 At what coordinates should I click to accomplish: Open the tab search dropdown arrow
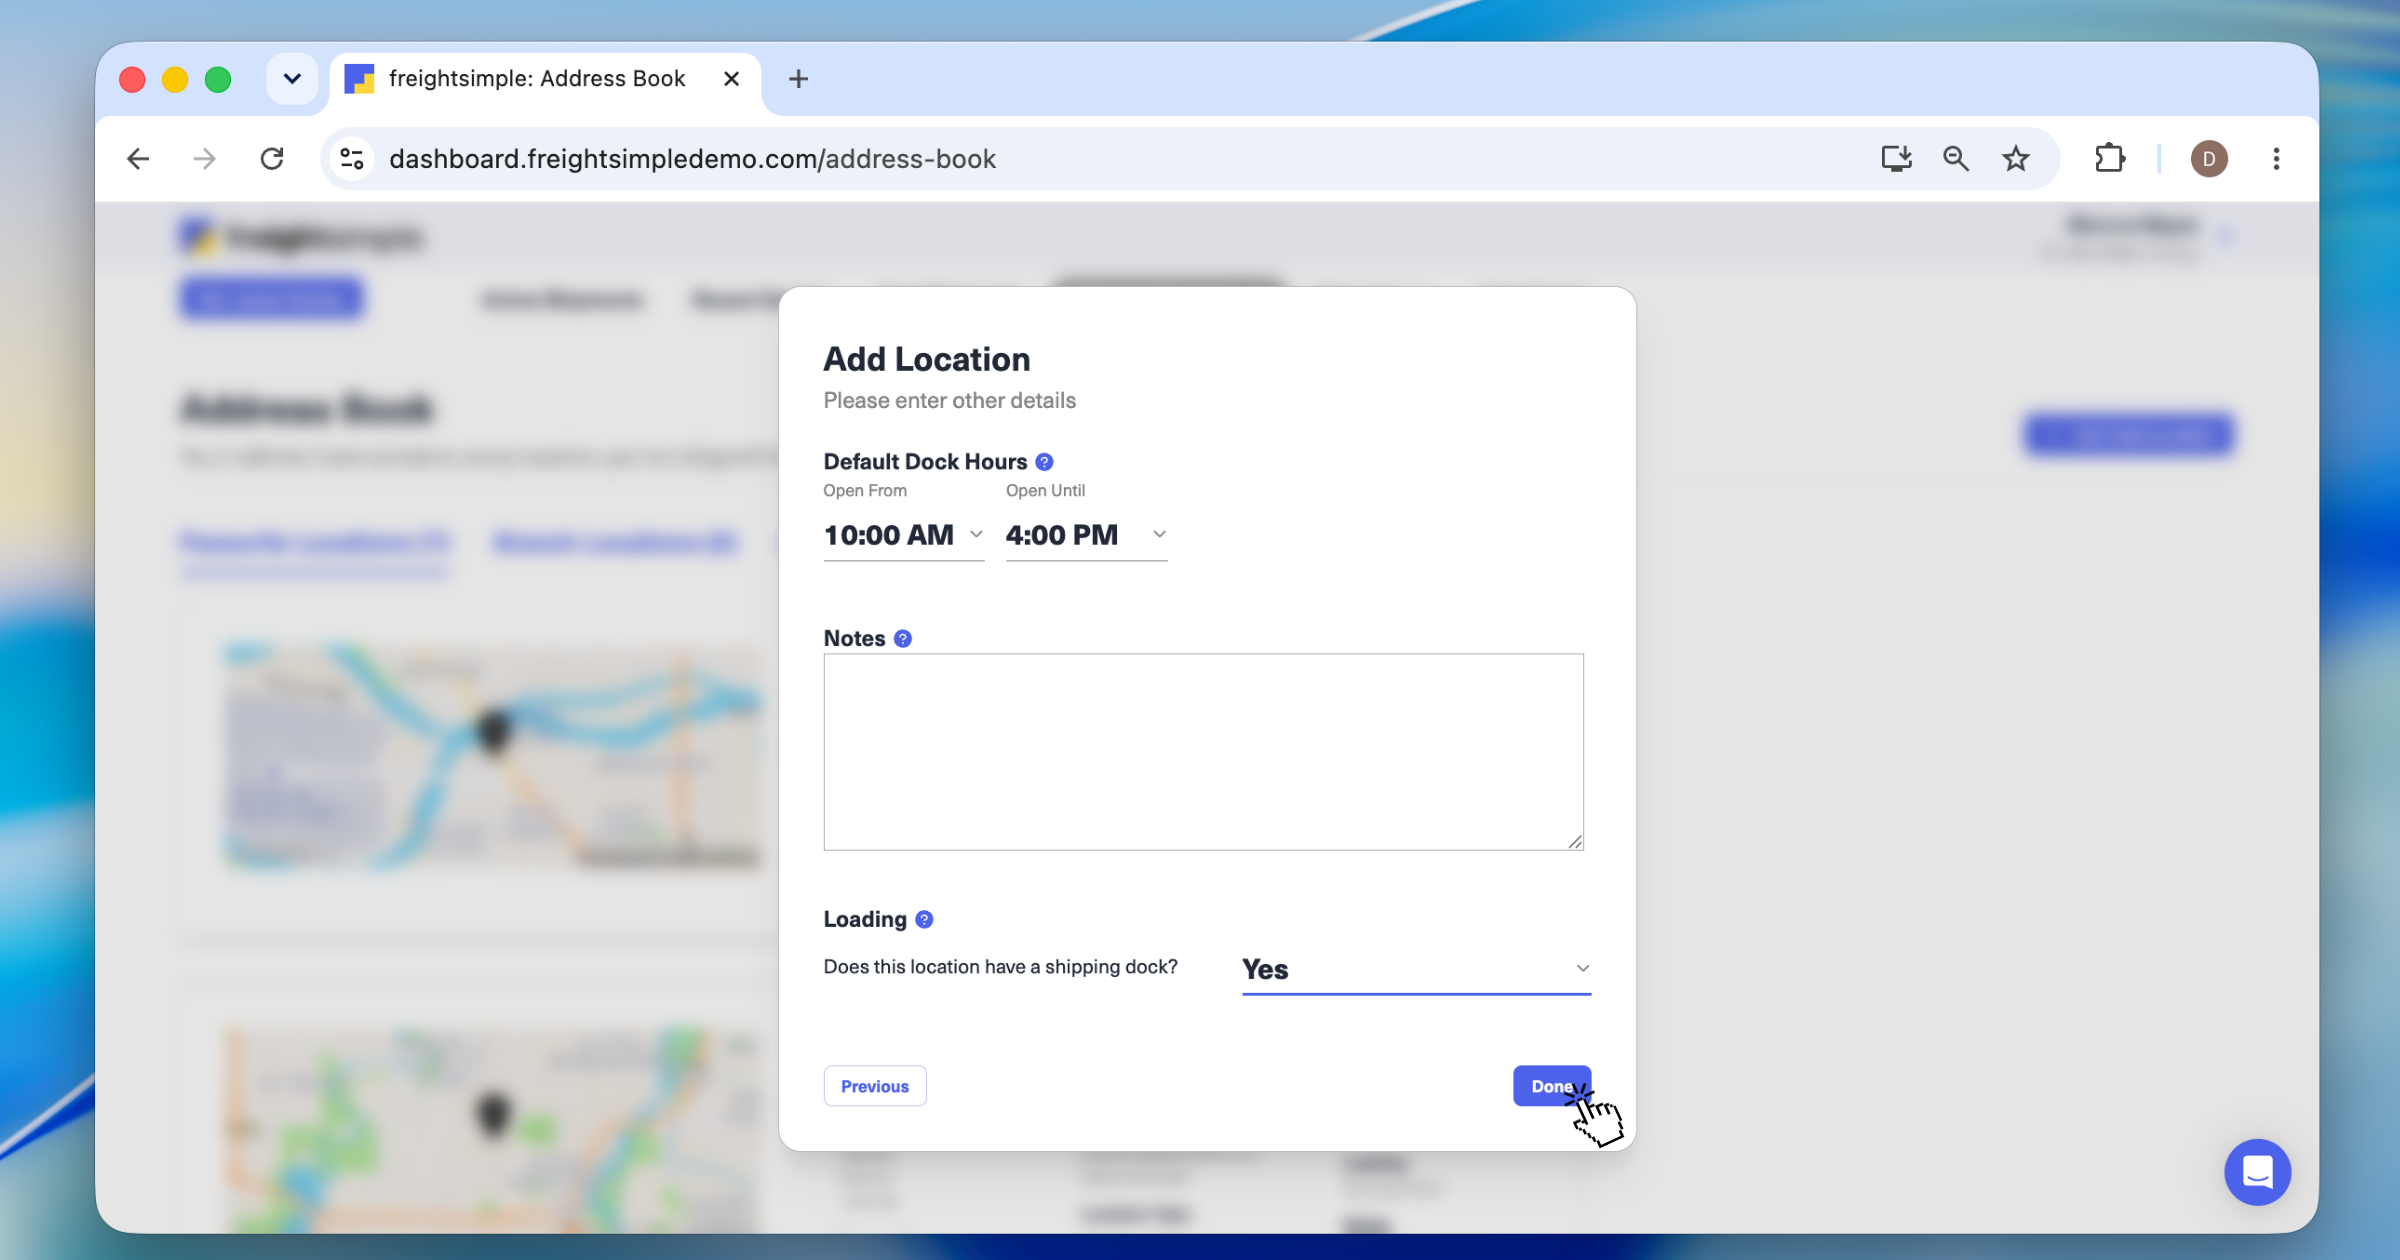[292, 79]
